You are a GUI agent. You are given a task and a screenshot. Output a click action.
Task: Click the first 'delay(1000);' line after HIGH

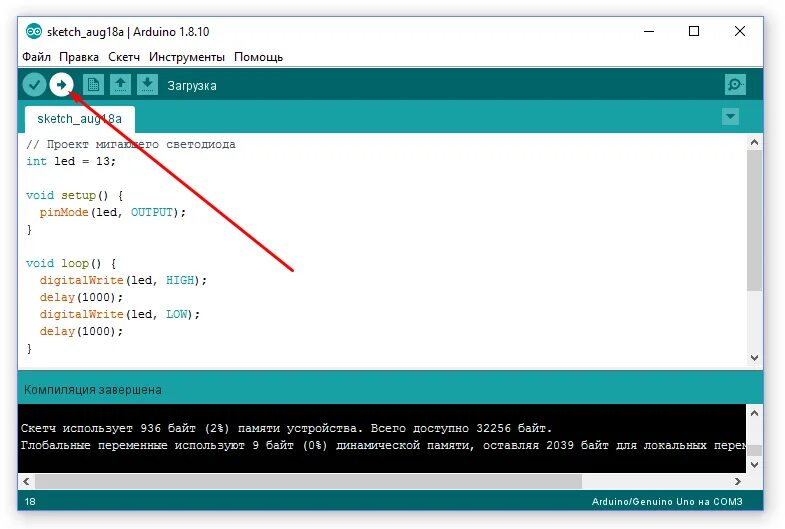click(81, 297)
